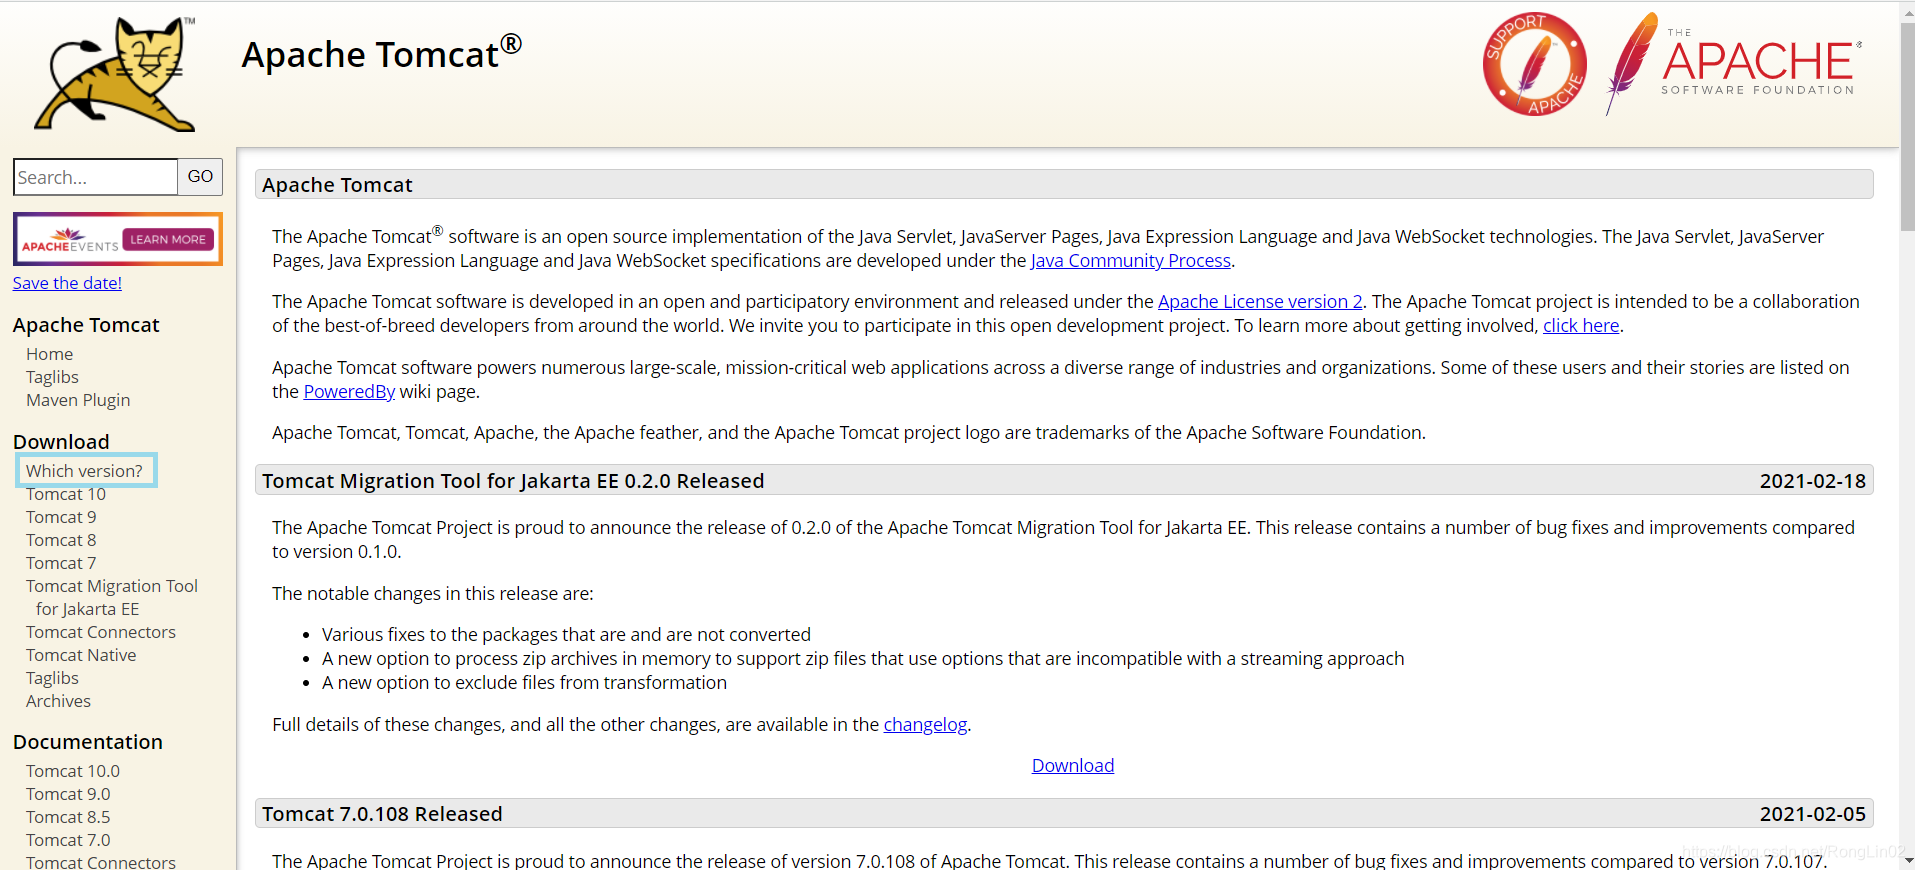Screen dimensions: 1915x870
Task: Follow the Apache License version 2 link
Action: [1260, 302]
